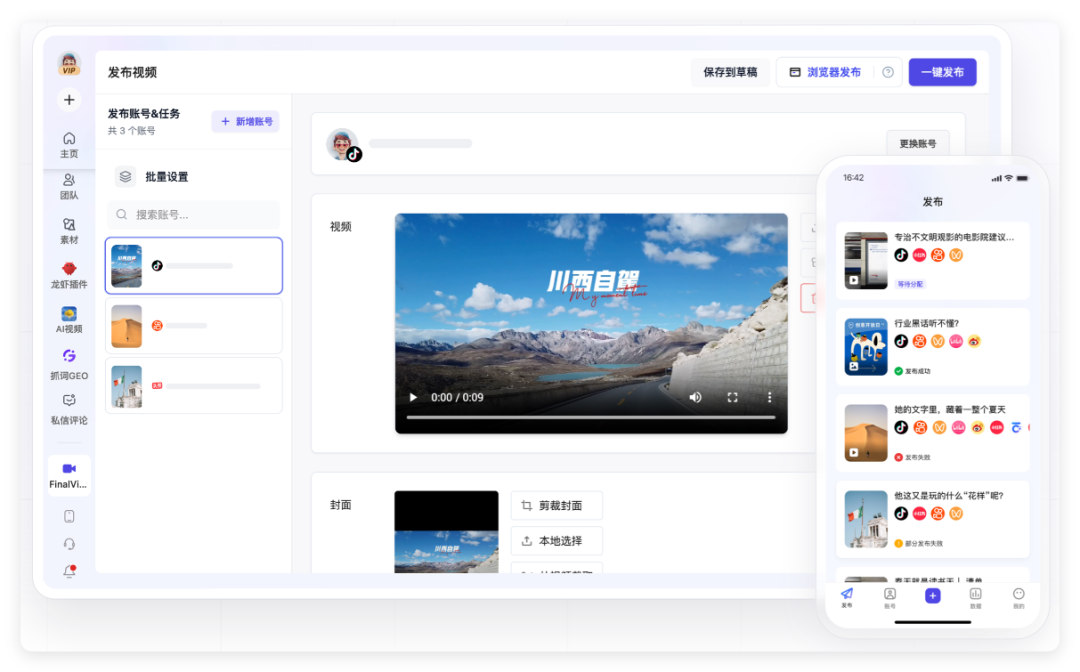The height and width of the screenshot is (672, 1080).
Task: Tap the title 他这又是玩的什么“花样”呢?
Action: [948, 495]
